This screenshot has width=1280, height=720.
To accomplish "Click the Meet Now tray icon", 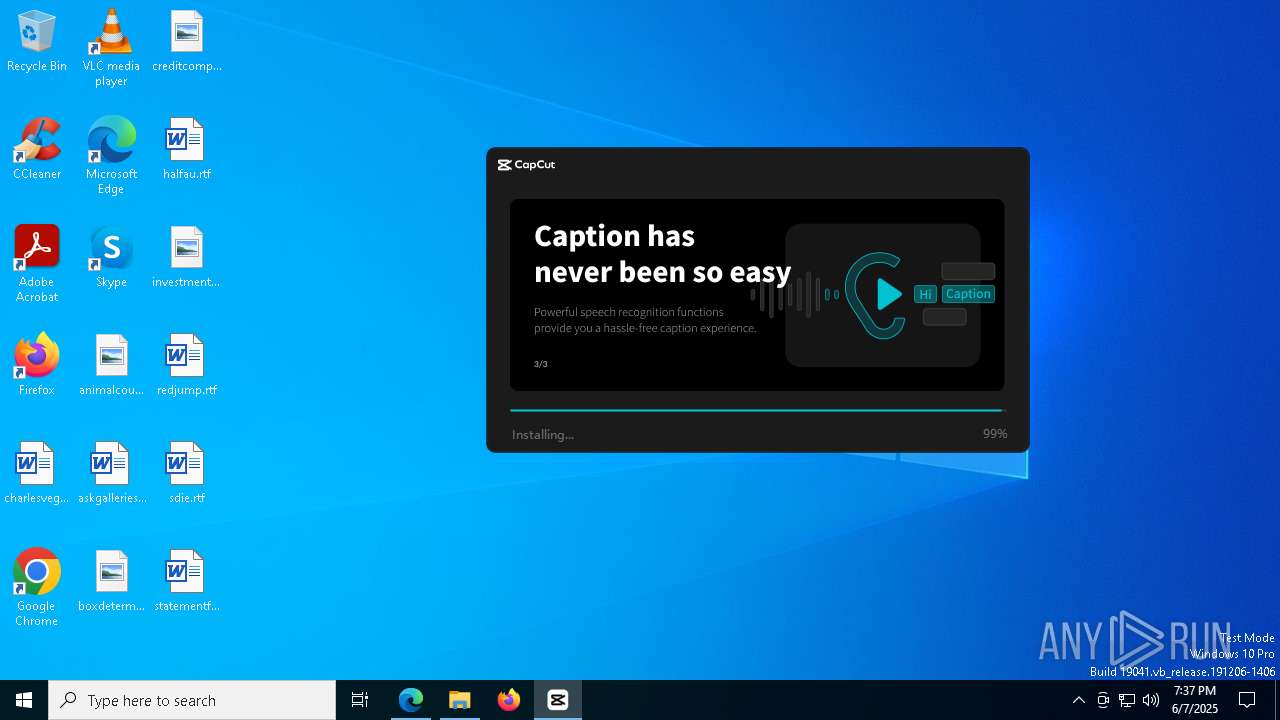I will (x=1103, y=700).
